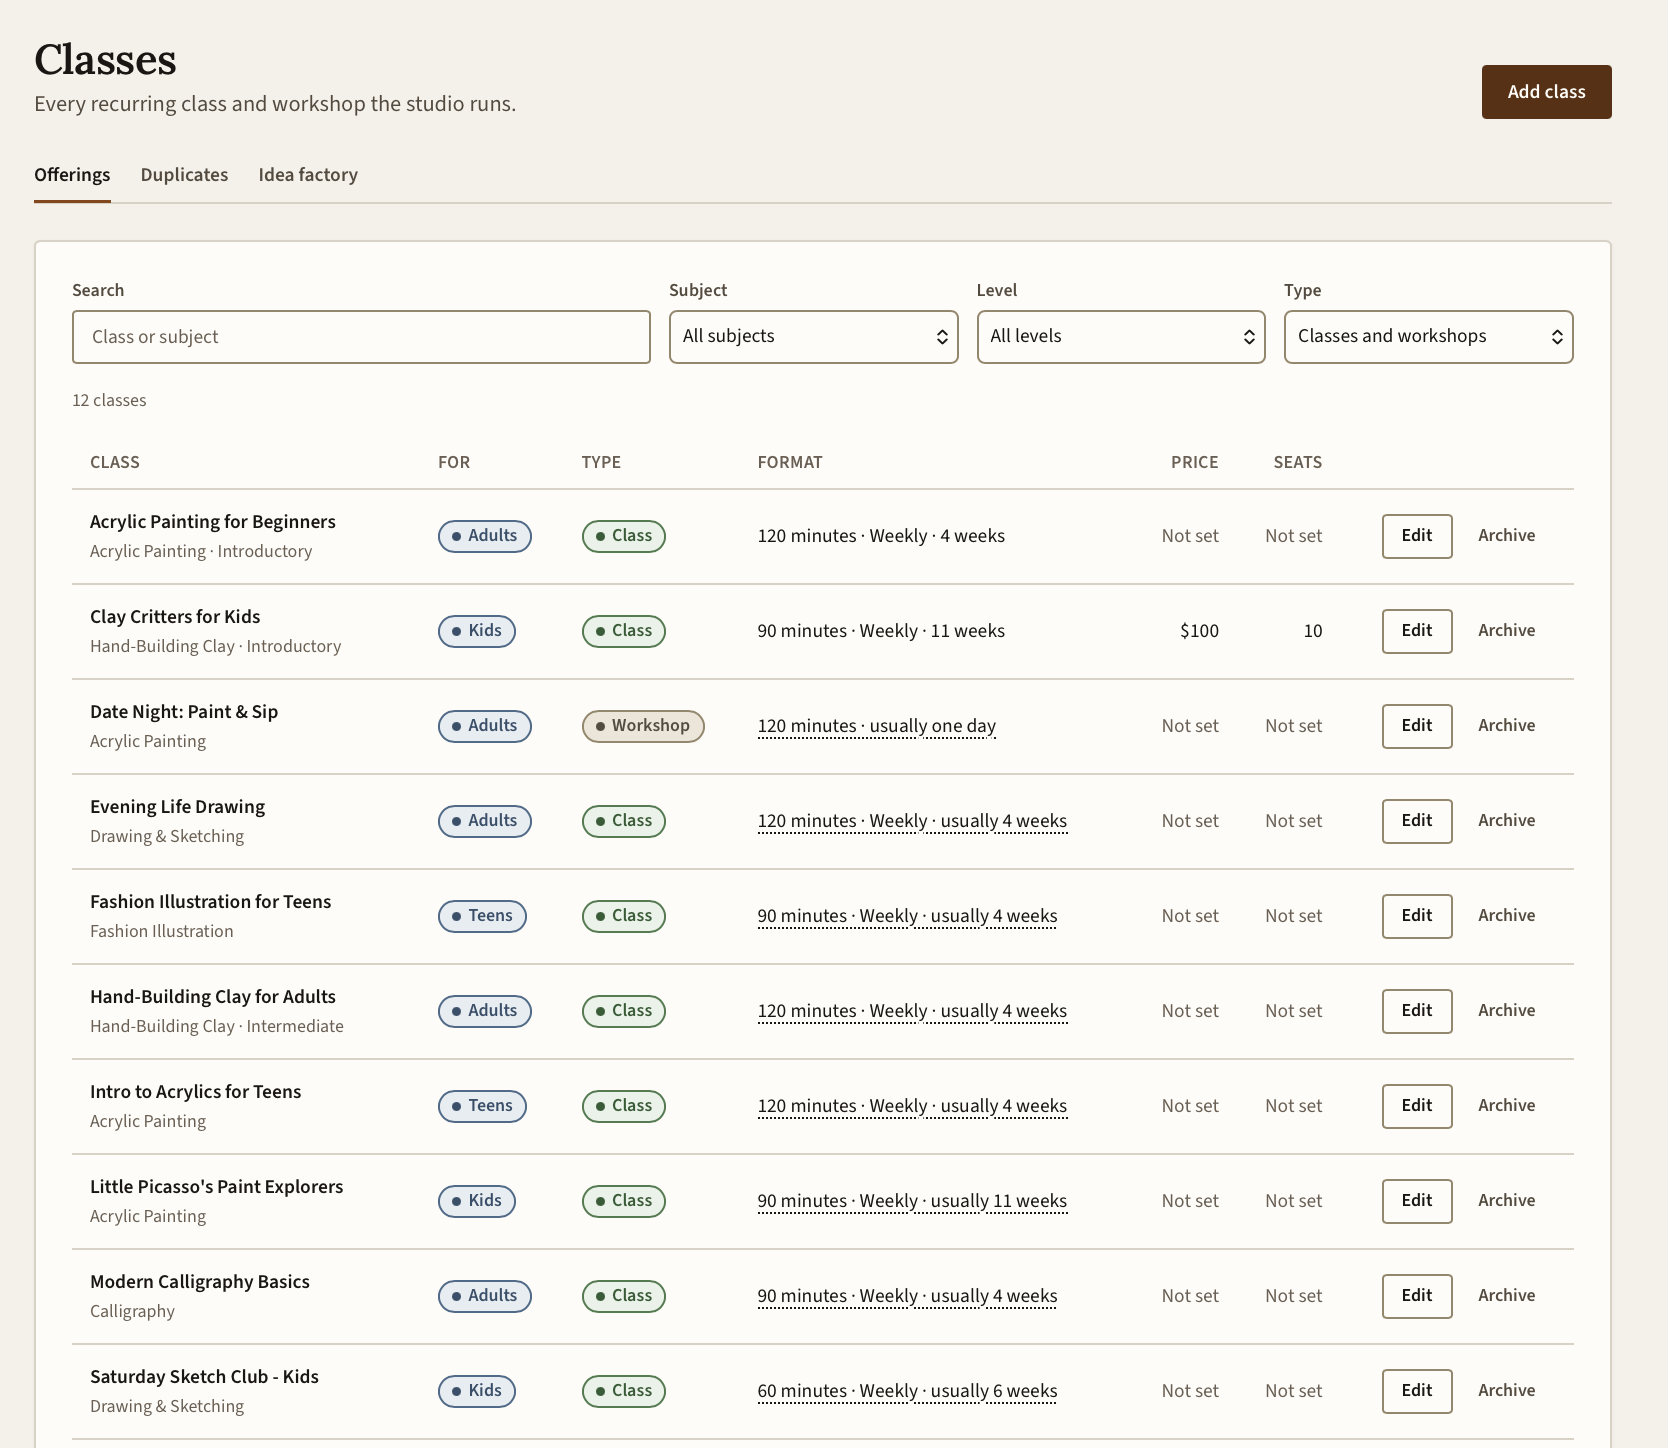Click the $100 price for Clay Critters
The width and height of the screenshot is (1668, 1448).
(x=1199, y=631)
